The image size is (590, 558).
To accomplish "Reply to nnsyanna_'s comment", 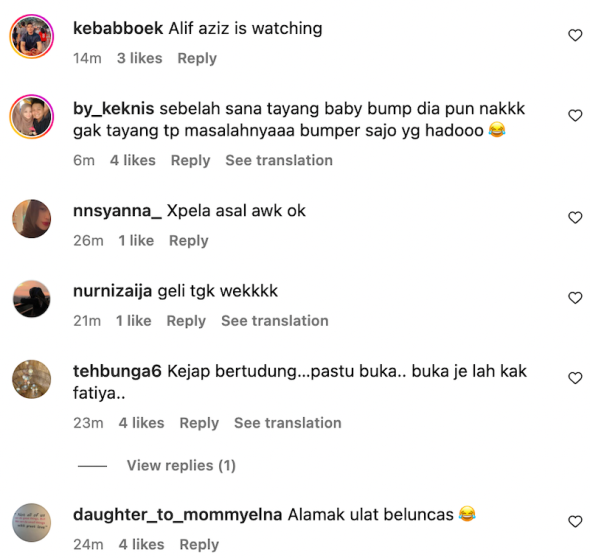I will pos(189,241).
